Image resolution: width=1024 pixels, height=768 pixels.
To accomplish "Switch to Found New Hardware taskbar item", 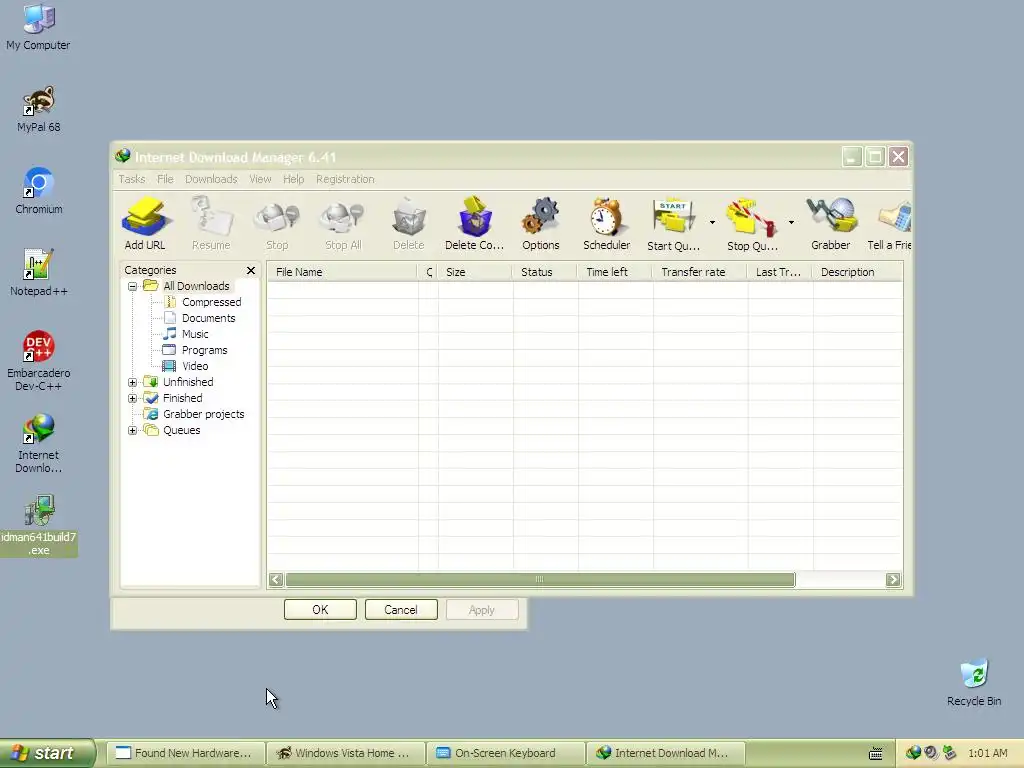I will pyautogui.click(x=186, y=753).
